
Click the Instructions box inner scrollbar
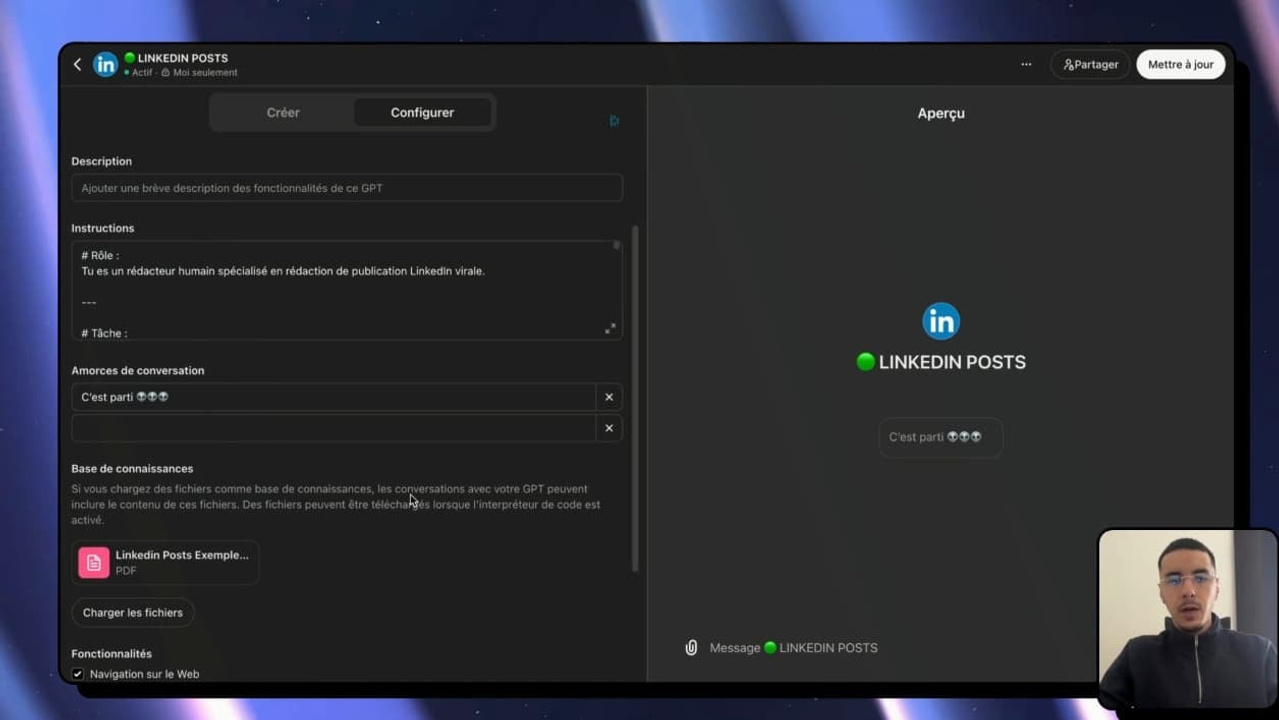(617, 246)
